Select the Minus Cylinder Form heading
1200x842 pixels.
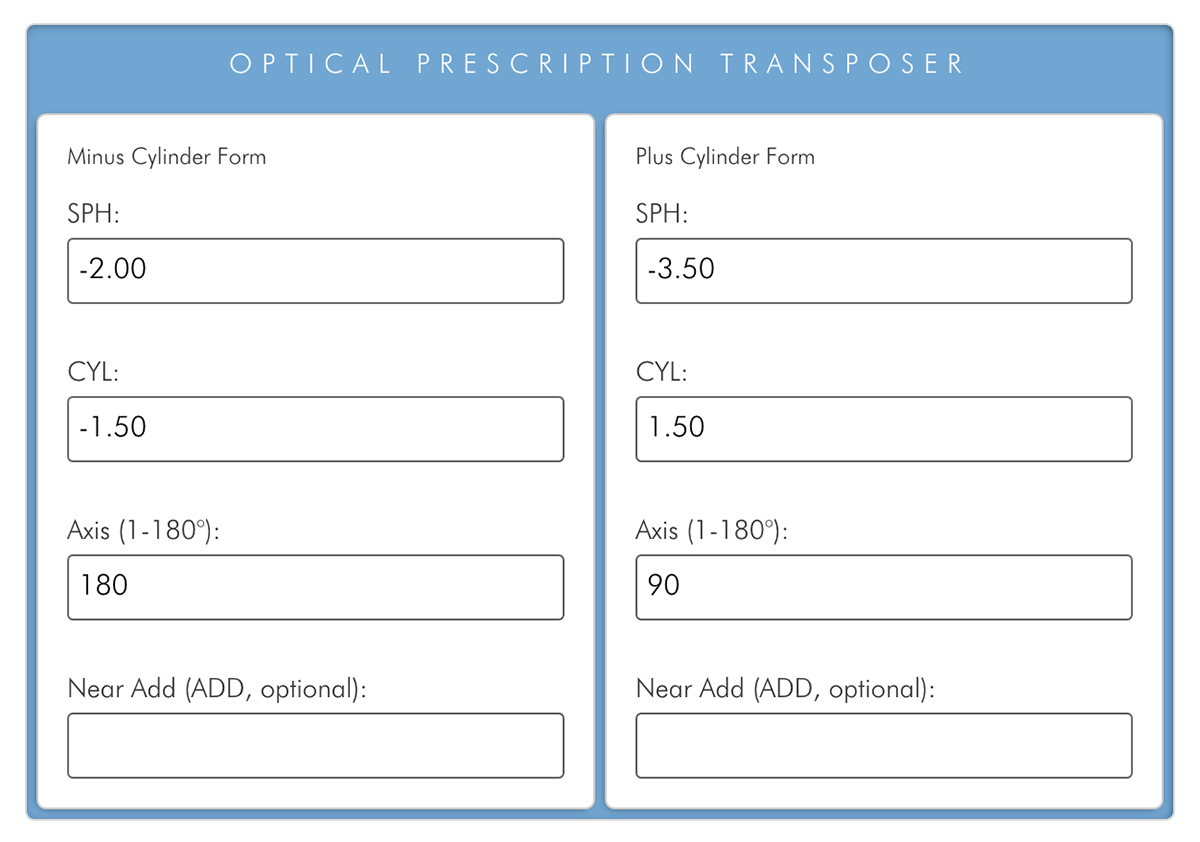166,157
